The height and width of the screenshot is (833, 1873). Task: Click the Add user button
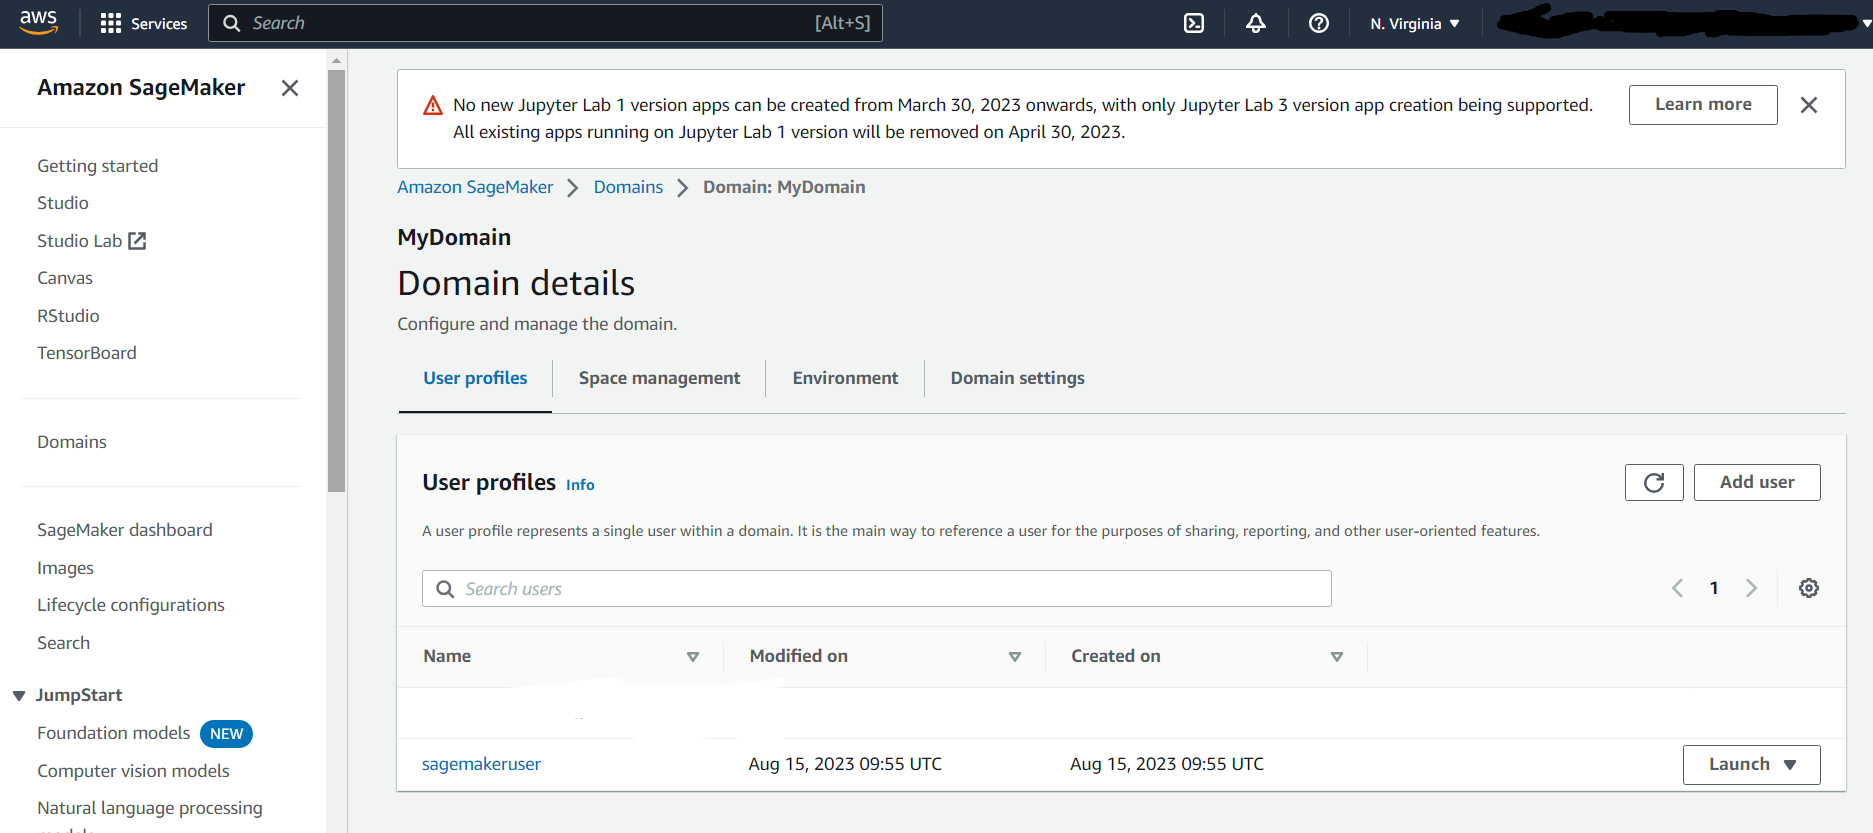pos(1757,483)
